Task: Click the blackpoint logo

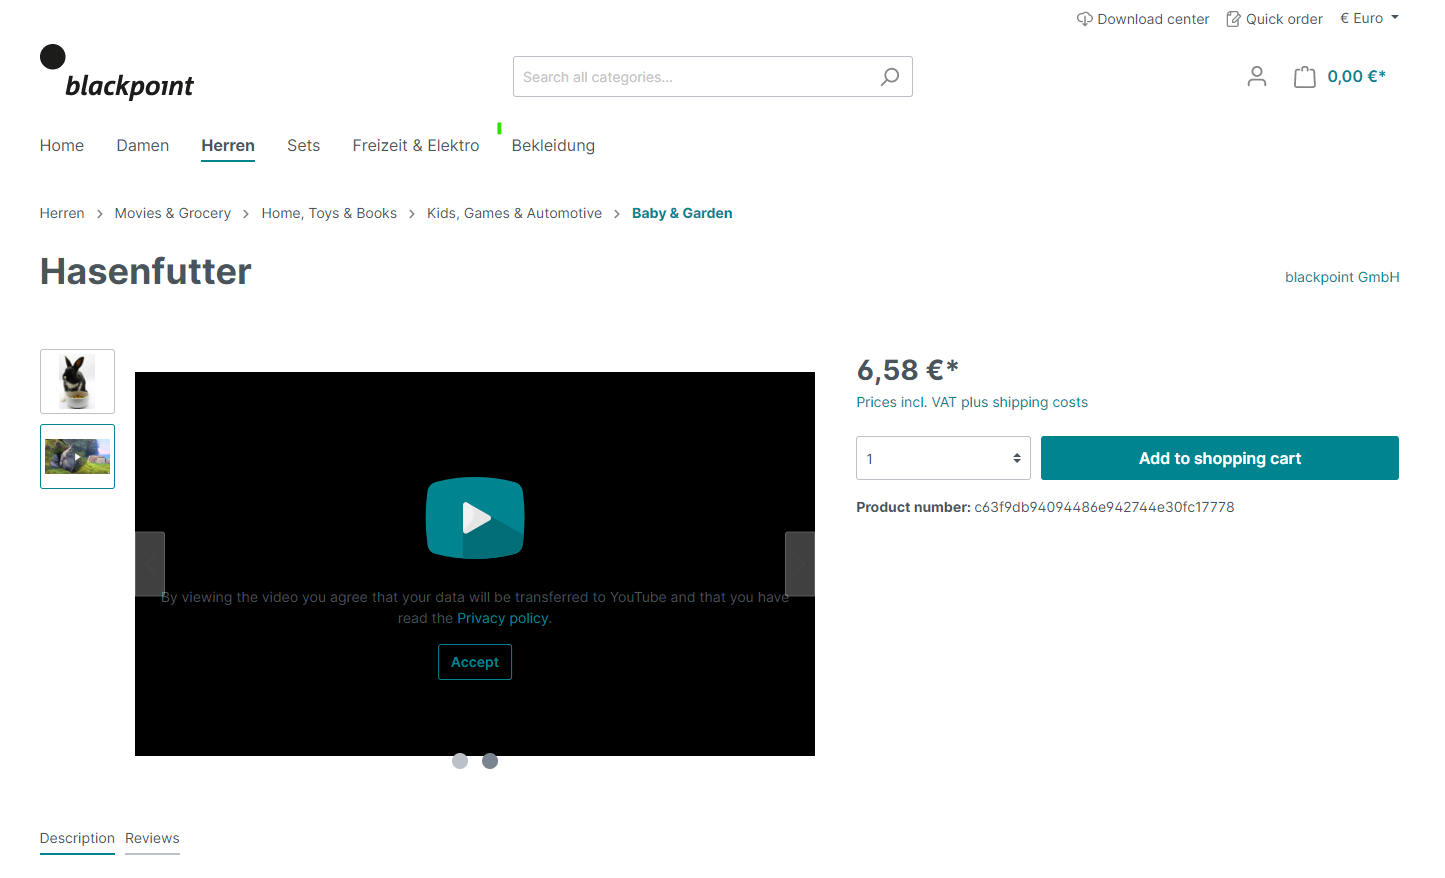Action: 117,72
